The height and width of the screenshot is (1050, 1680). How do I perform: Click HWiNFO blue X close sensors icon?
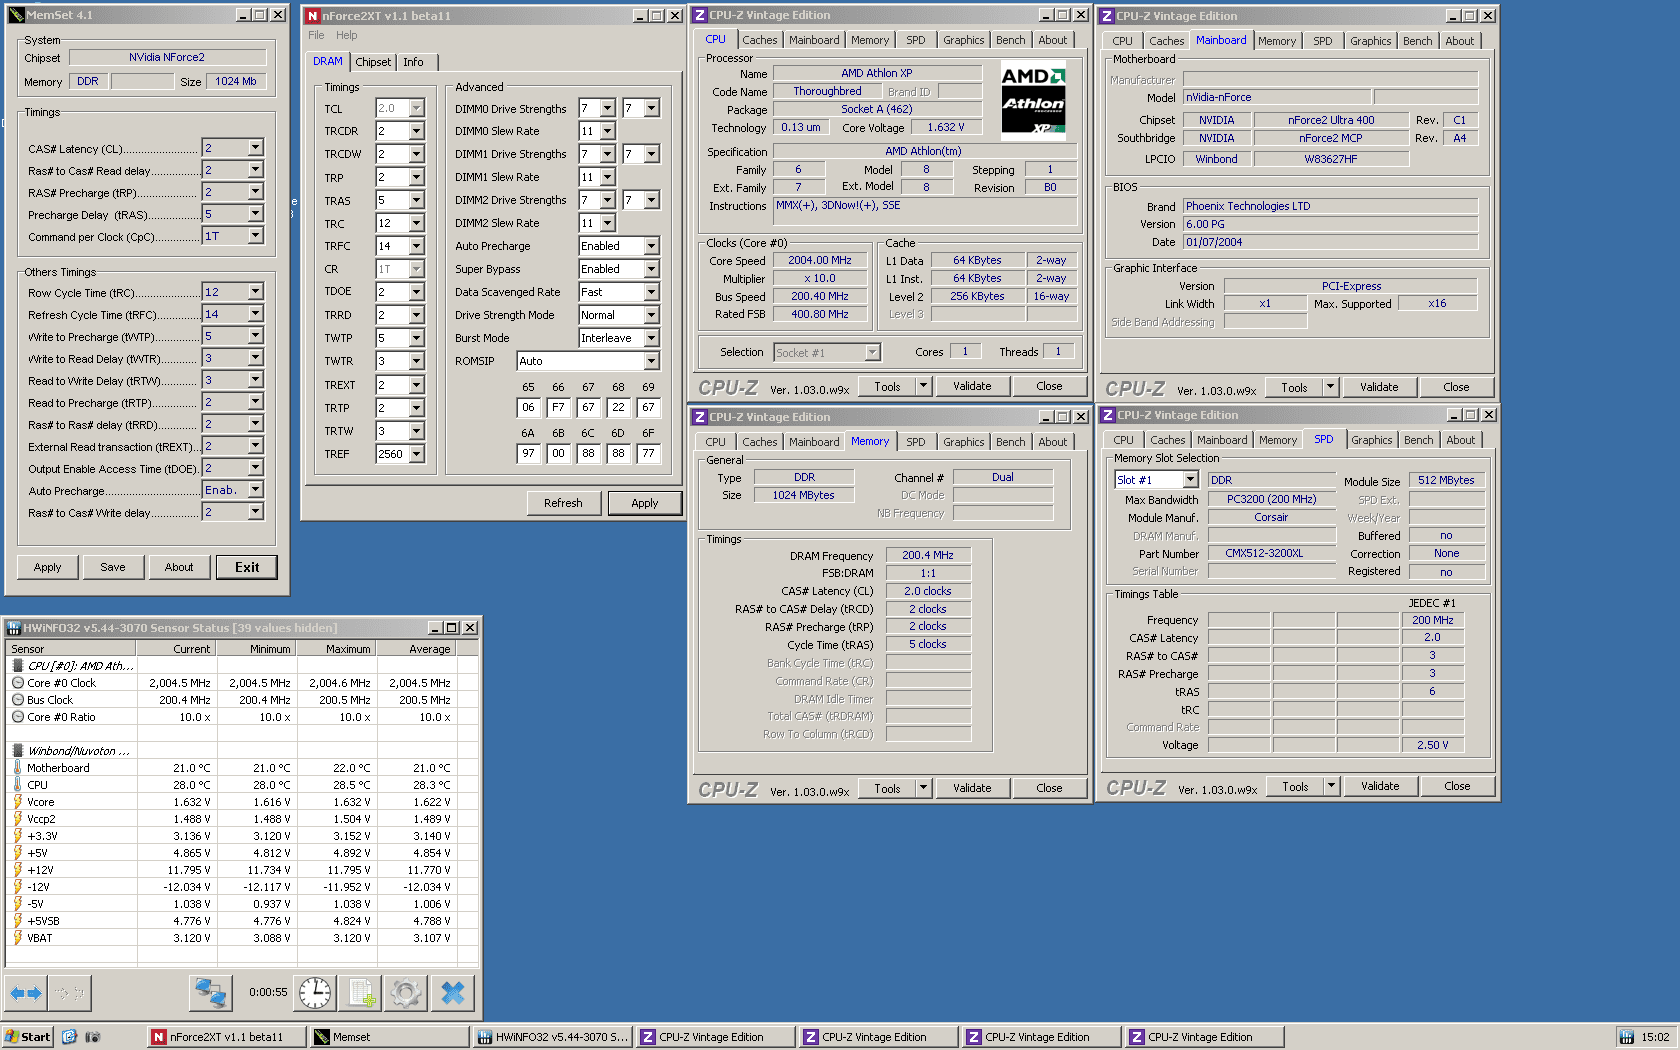coord(452,993)
